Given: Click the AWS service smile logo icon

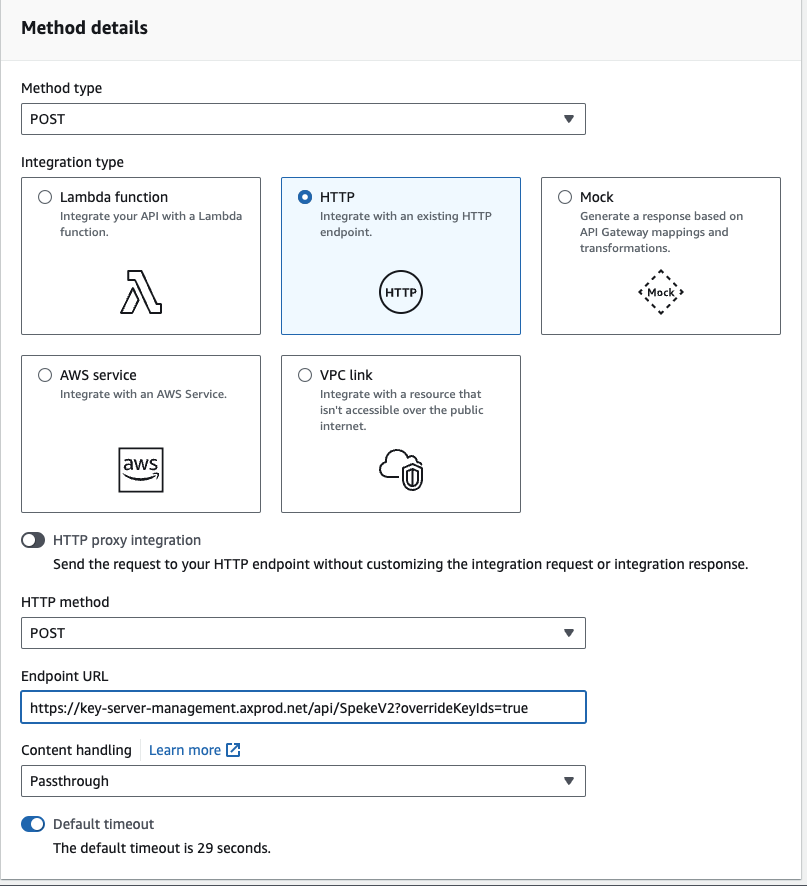Looking at the screenshot, I should tap(140, 470).
